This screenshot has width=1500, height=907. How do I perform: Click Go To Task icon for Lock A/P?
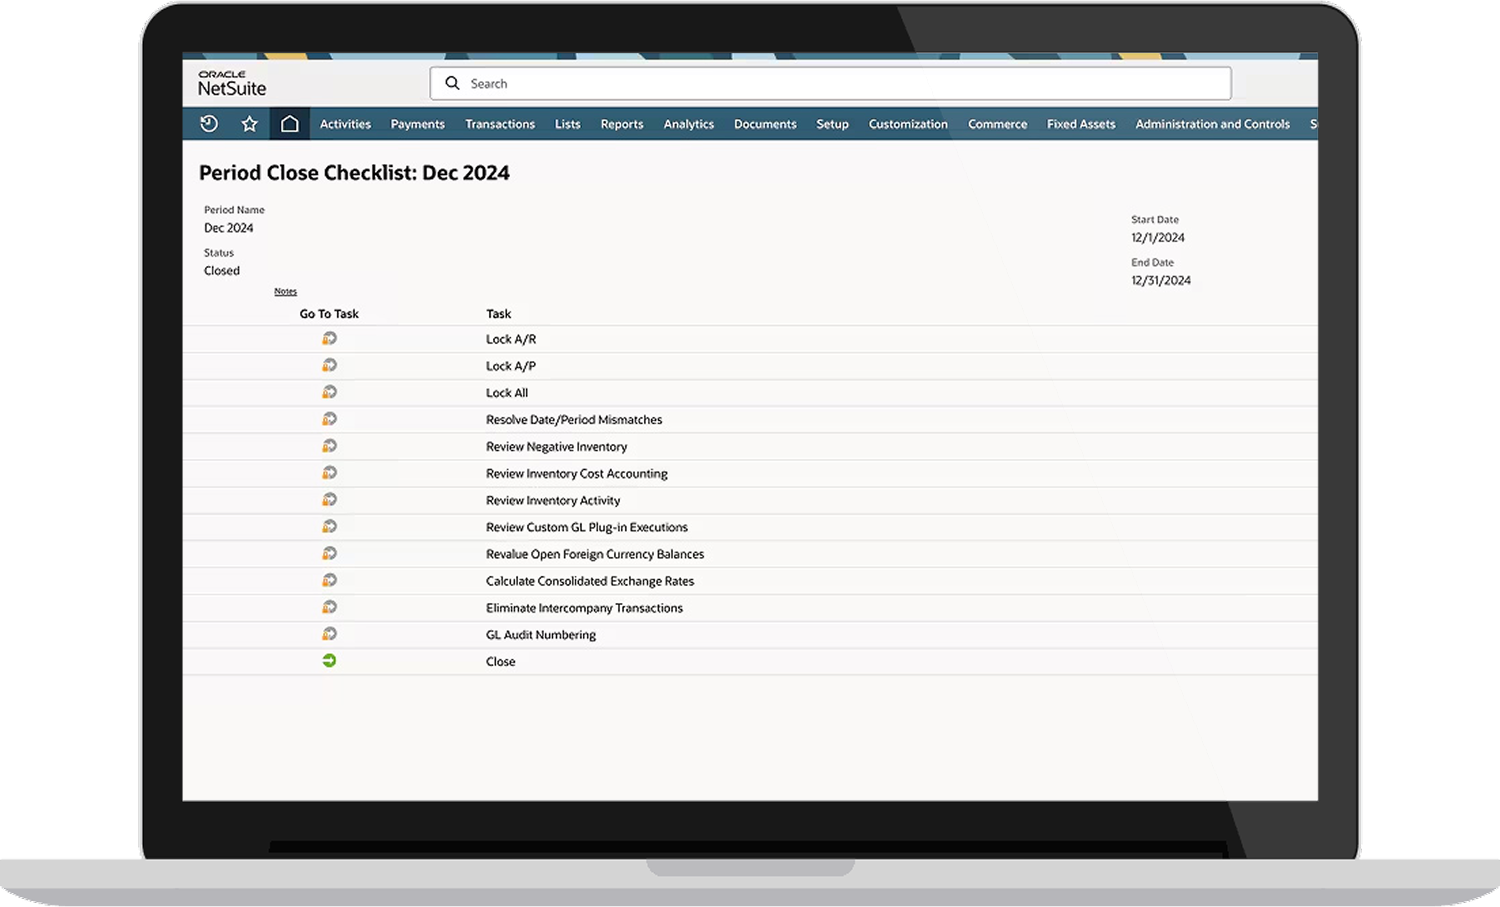pos(329,366)
